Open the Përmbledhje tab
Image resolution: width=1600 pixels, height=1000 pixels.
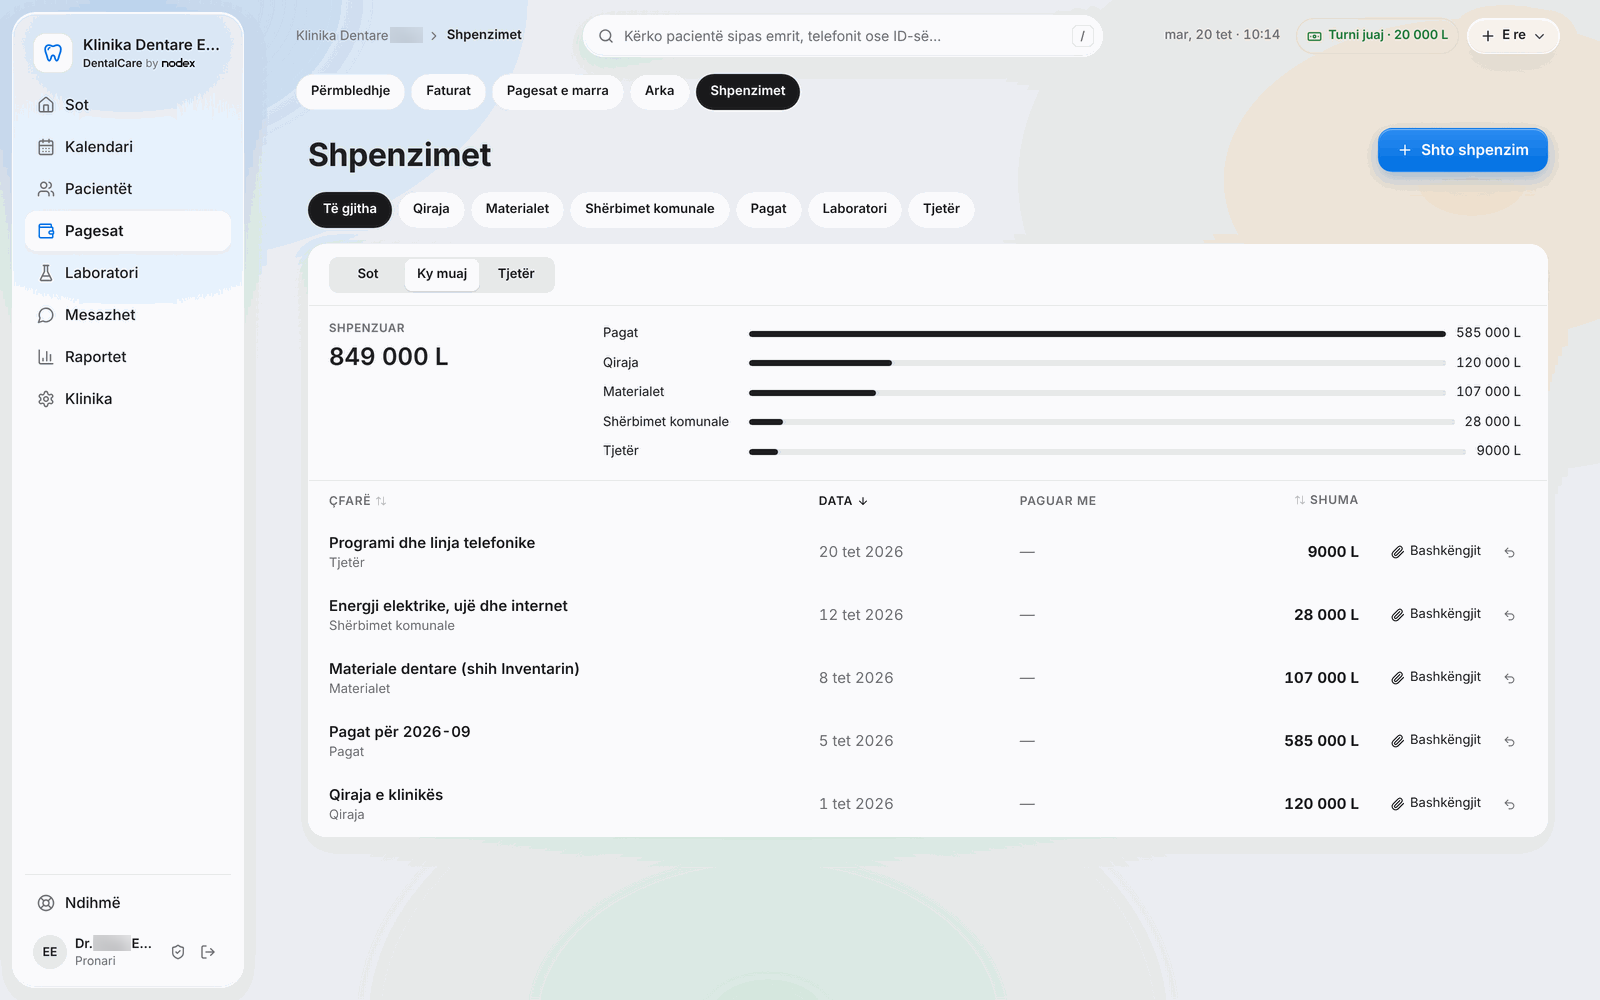coord(350,91)
